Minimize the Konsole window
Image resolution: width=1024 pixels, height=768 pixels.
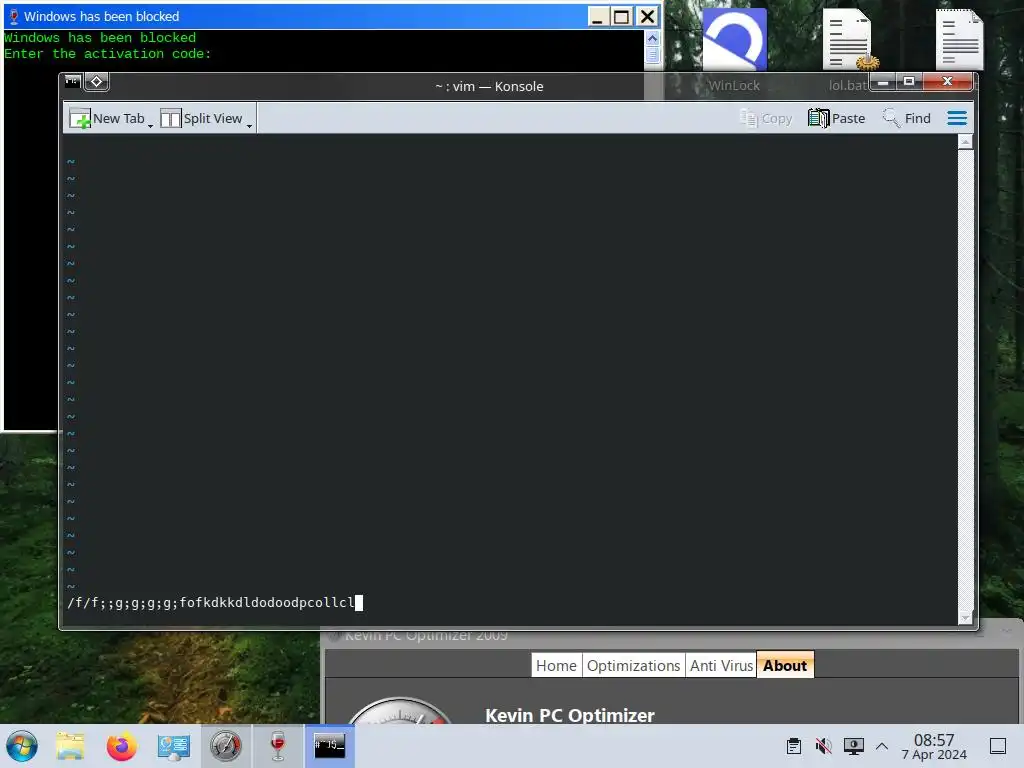[x=883, y=82]
